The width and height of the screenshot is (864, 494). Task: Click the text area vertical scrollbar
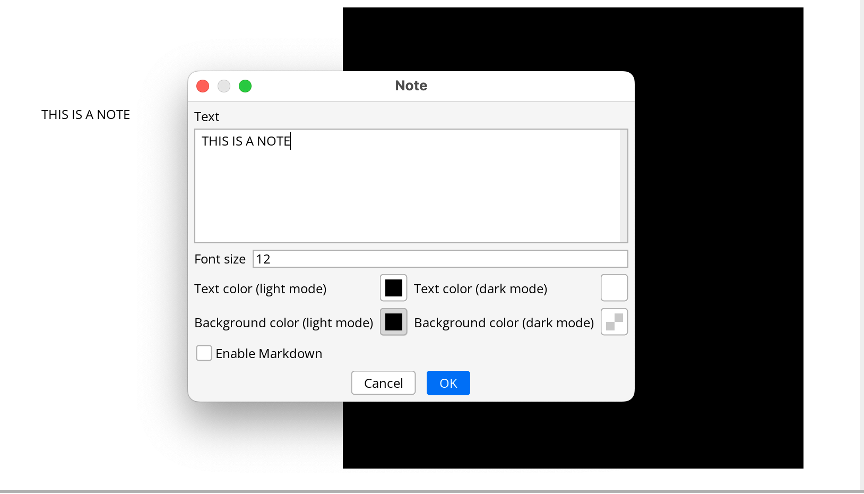click(x=624, y=186)
